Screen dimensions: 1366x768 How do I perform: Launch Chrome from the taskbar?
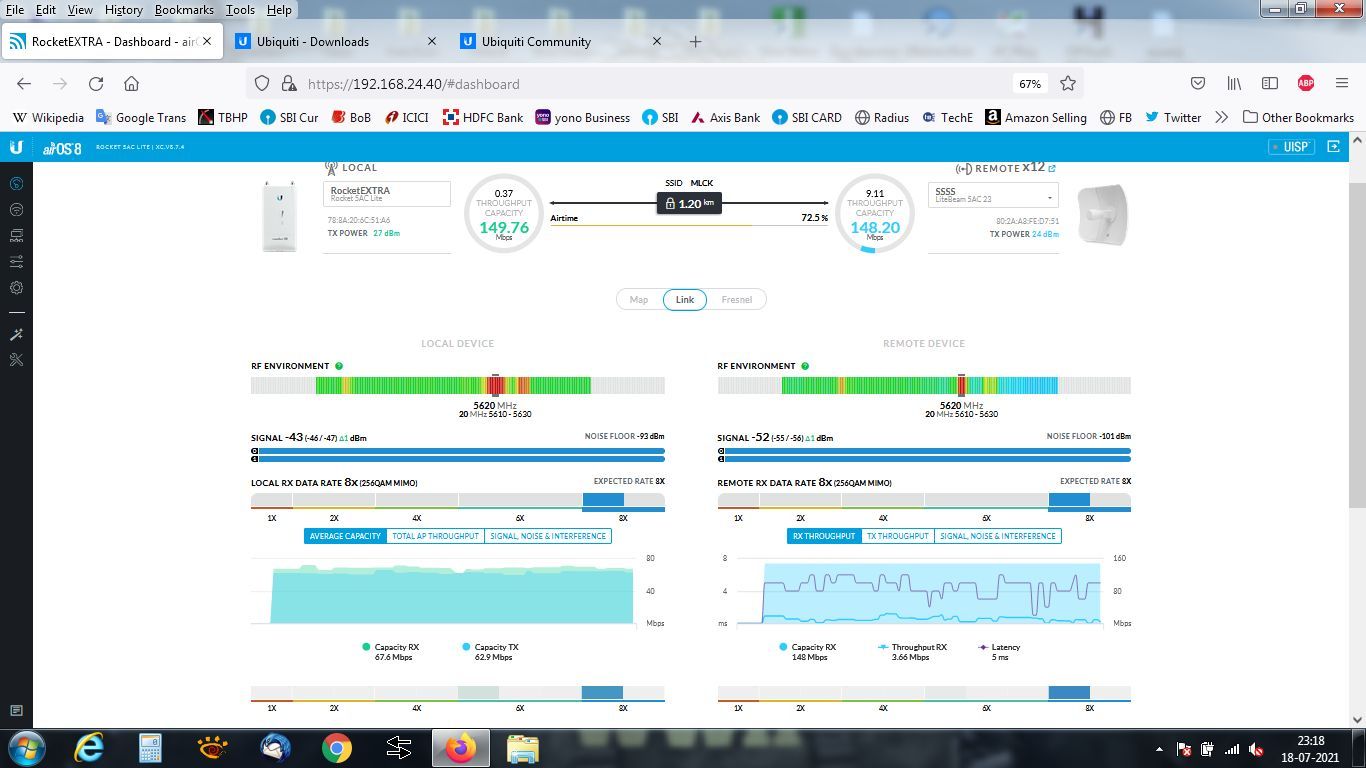(337, 748)
